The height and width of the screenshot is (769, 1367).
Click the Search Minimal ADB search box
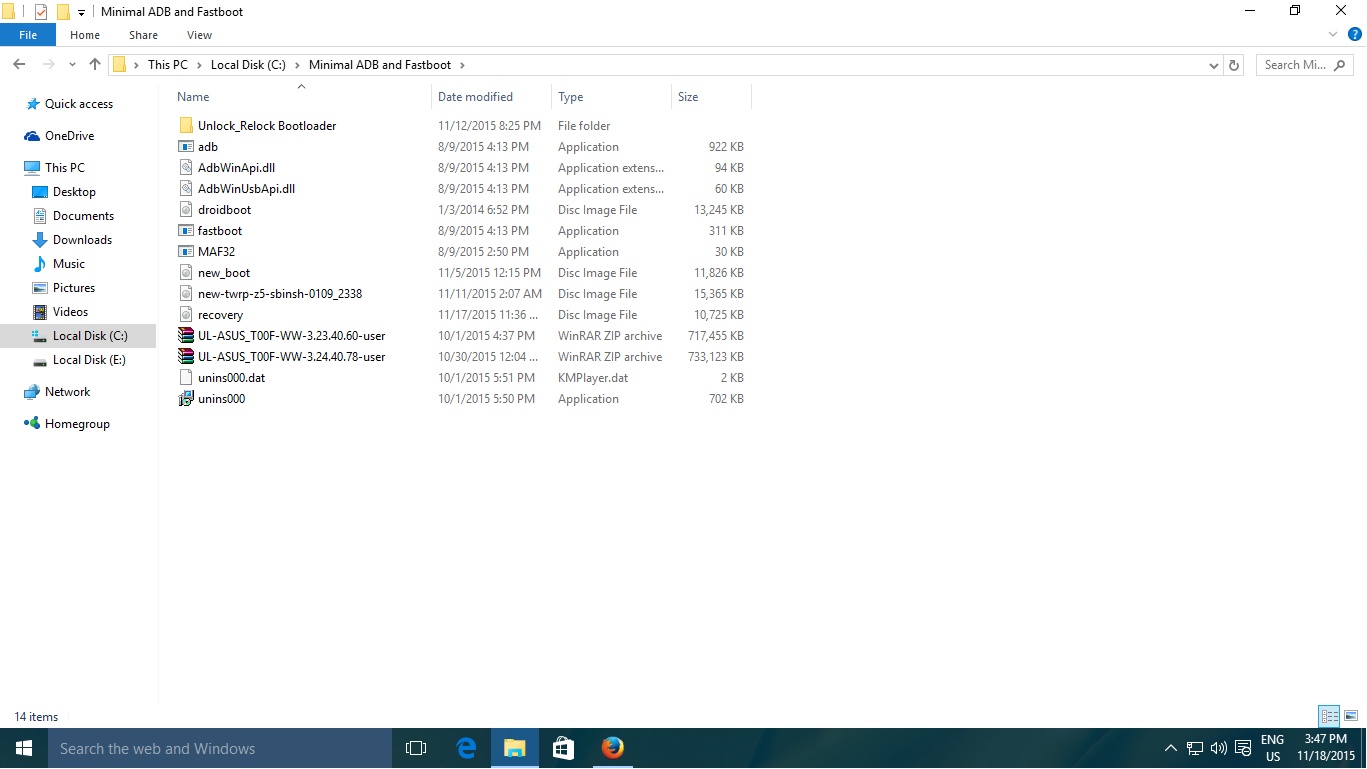click(x=1304, y=65)
